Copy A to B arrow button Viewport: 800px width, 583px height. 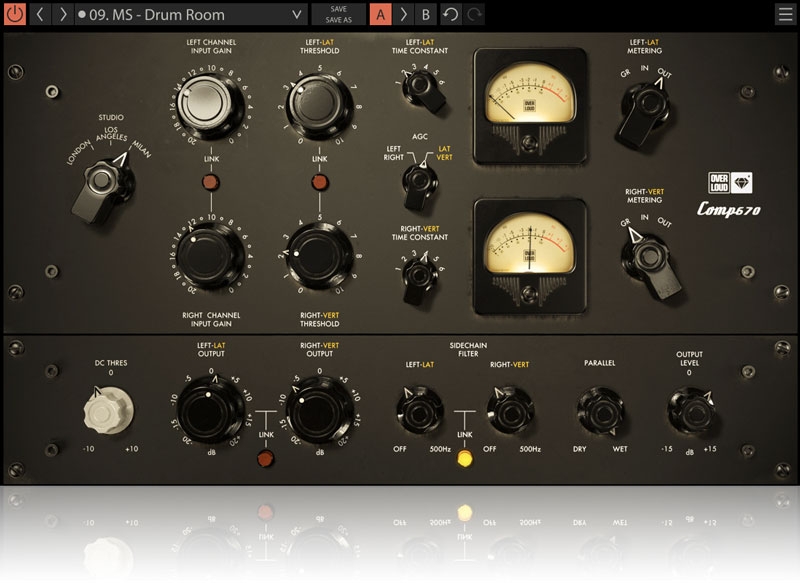[403, 15]
